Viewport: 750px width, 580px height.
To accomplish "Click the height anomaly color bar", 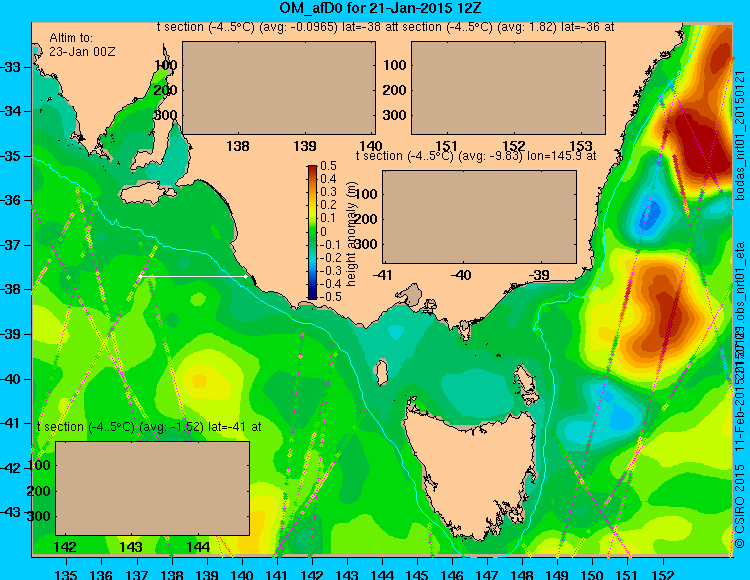I will pyautogui.click(x=312, y=232).
